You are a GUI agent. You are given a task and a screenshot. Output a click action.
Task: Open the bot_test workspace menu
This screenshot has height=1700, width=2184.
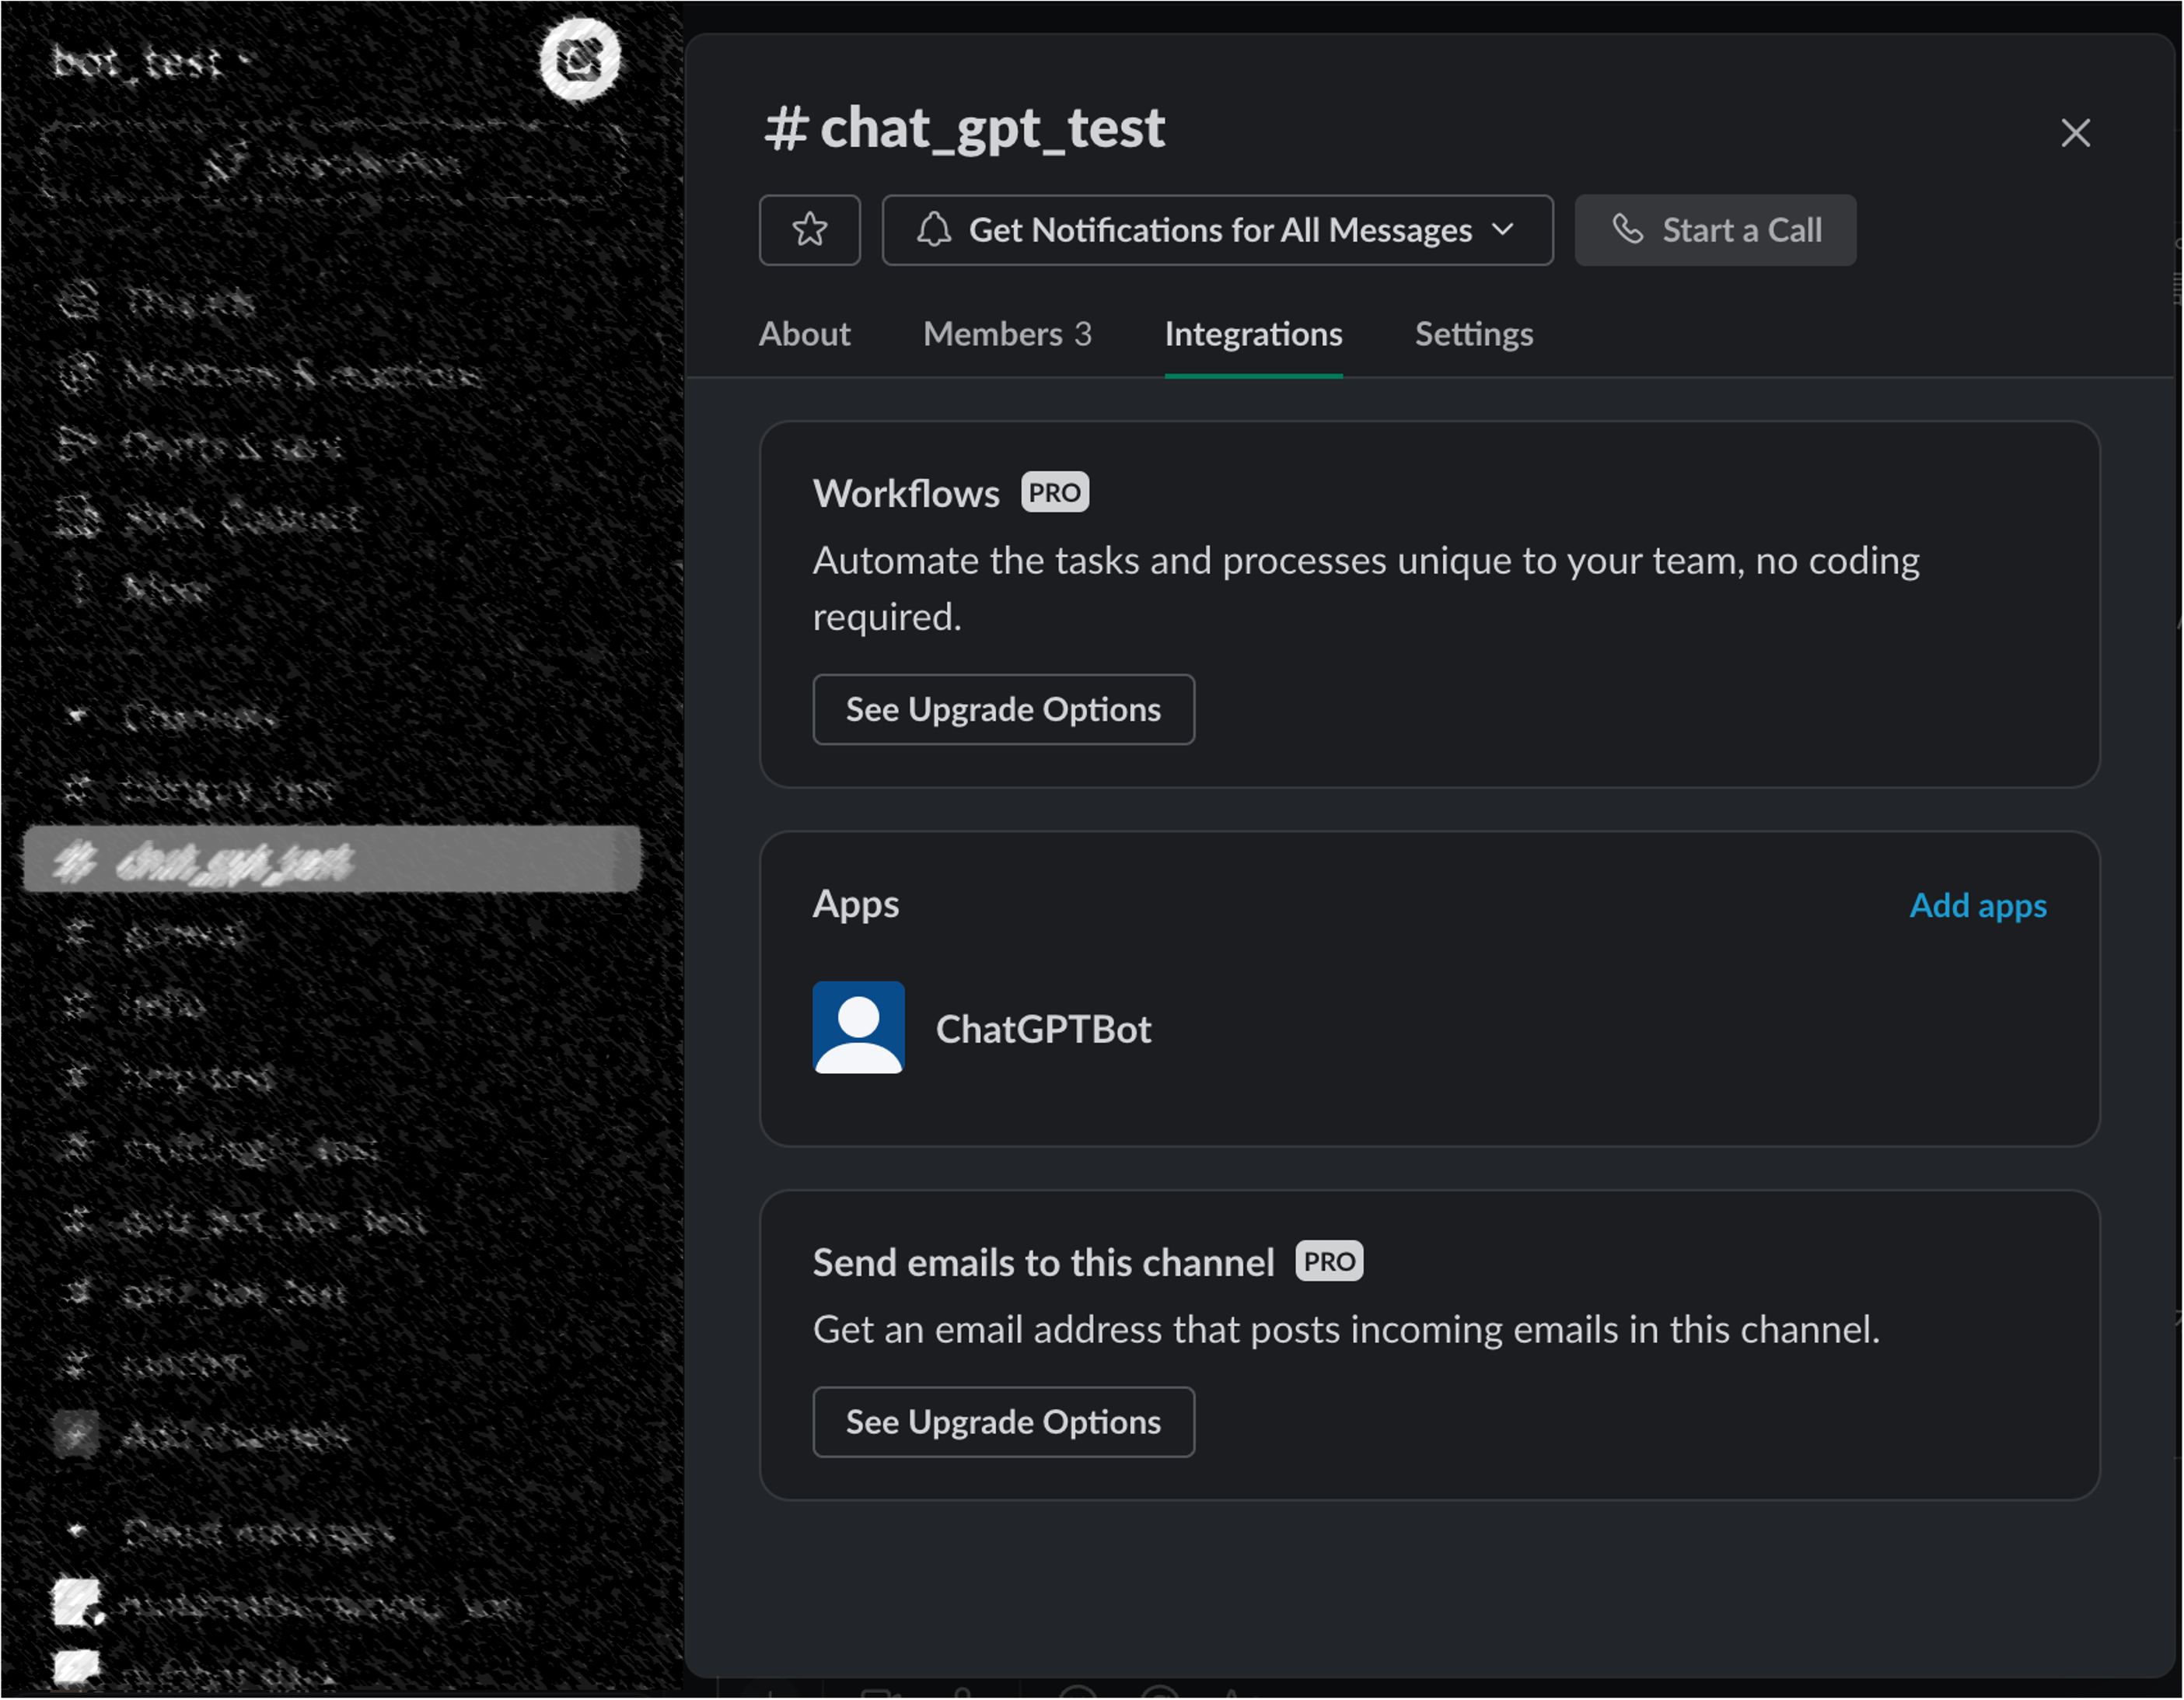click(x=150, y=62)
